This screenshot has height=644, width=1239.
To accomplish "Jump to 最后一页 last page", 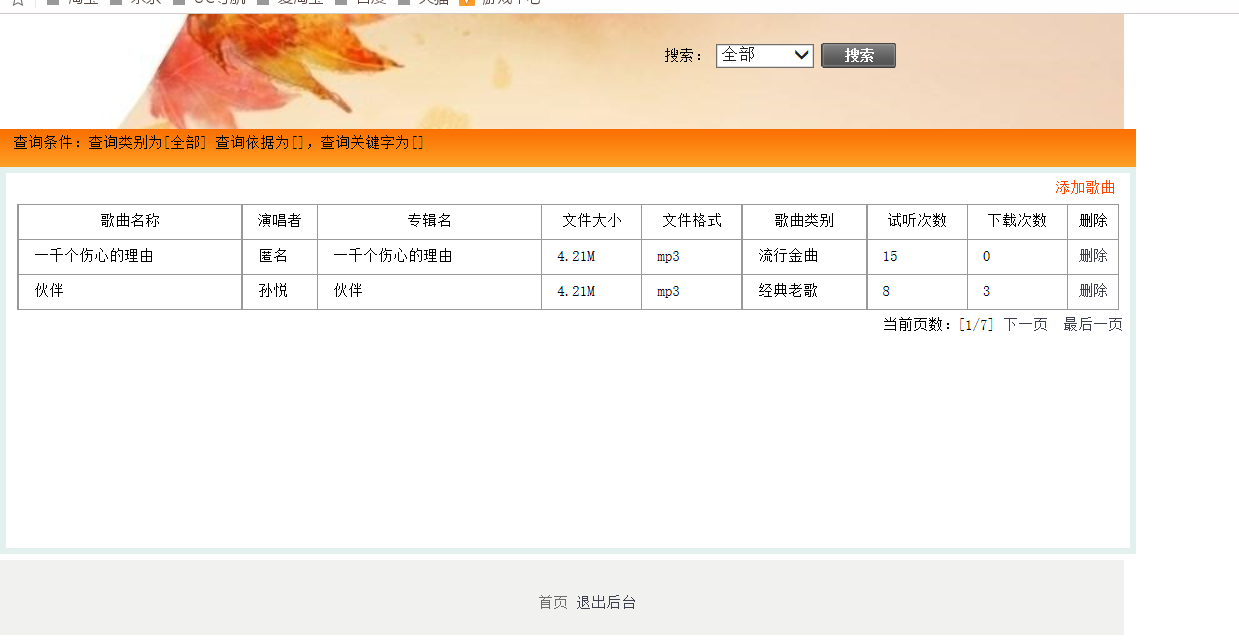I will (x=1093, y=325).
